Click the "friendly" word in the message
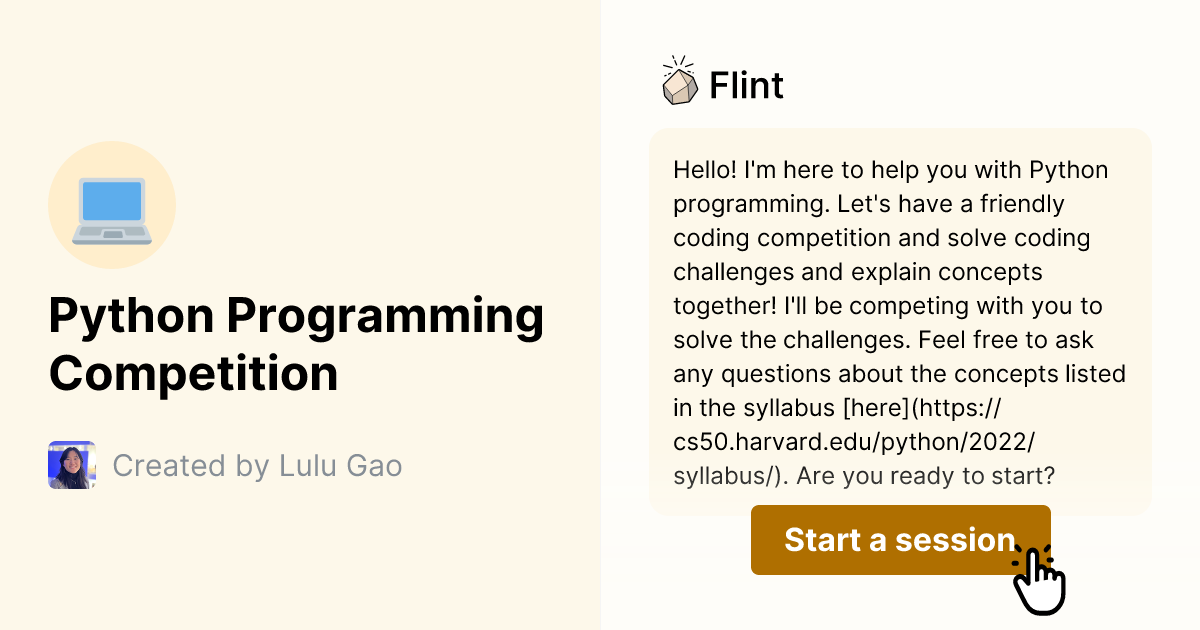The image size is (1200, 630). pyautogui.click(x=1015, y=204)
